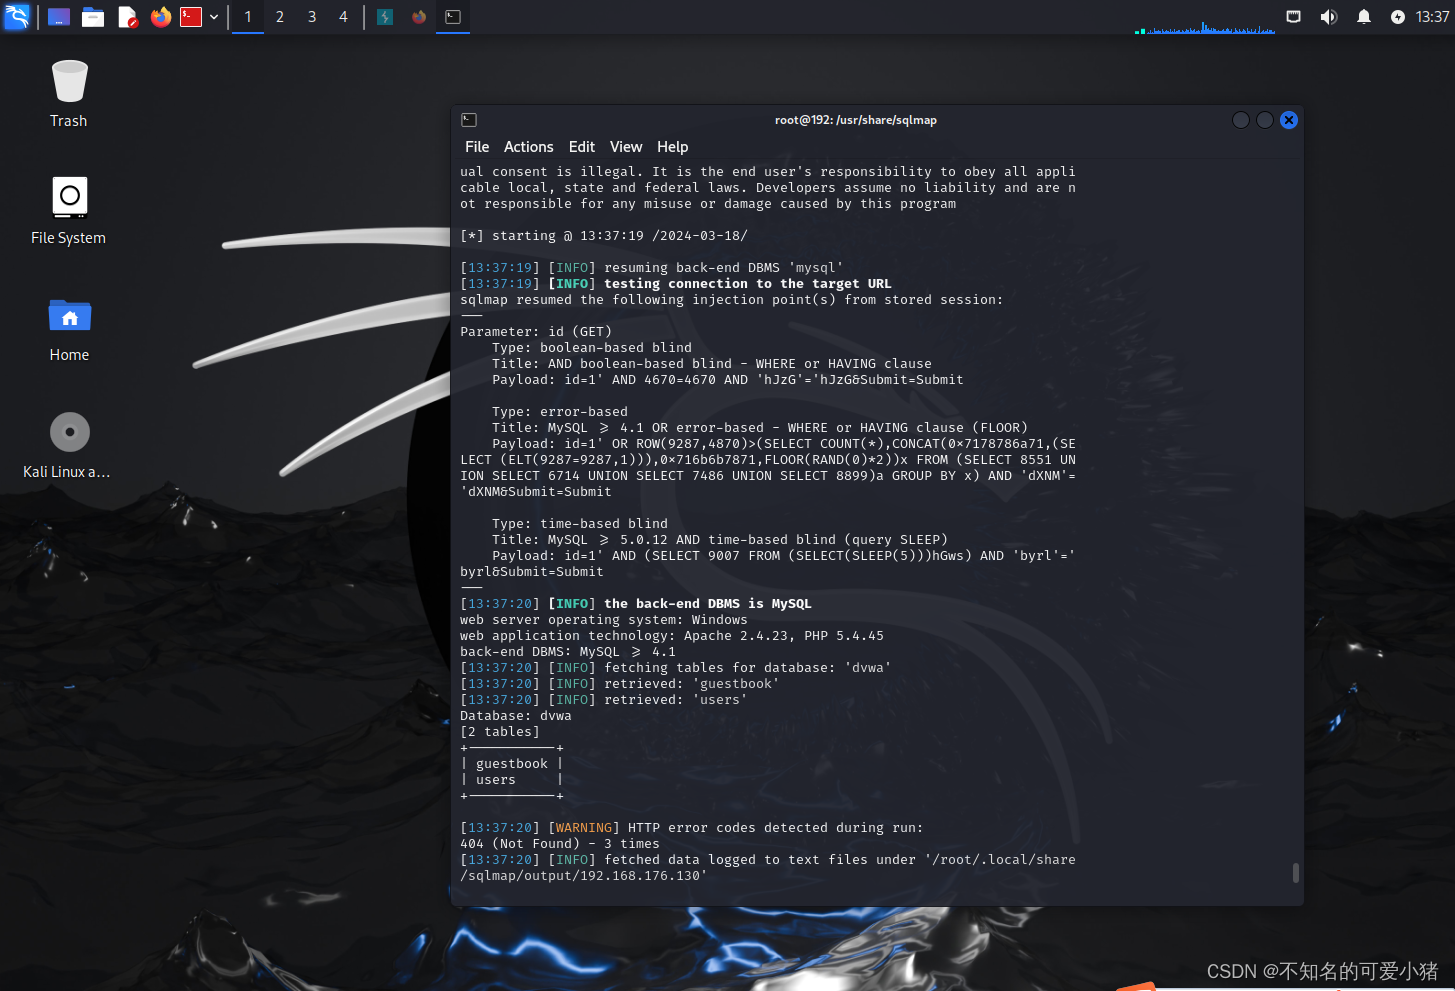
Task: Select the Trash desktop icon
Action: [69, 94]
